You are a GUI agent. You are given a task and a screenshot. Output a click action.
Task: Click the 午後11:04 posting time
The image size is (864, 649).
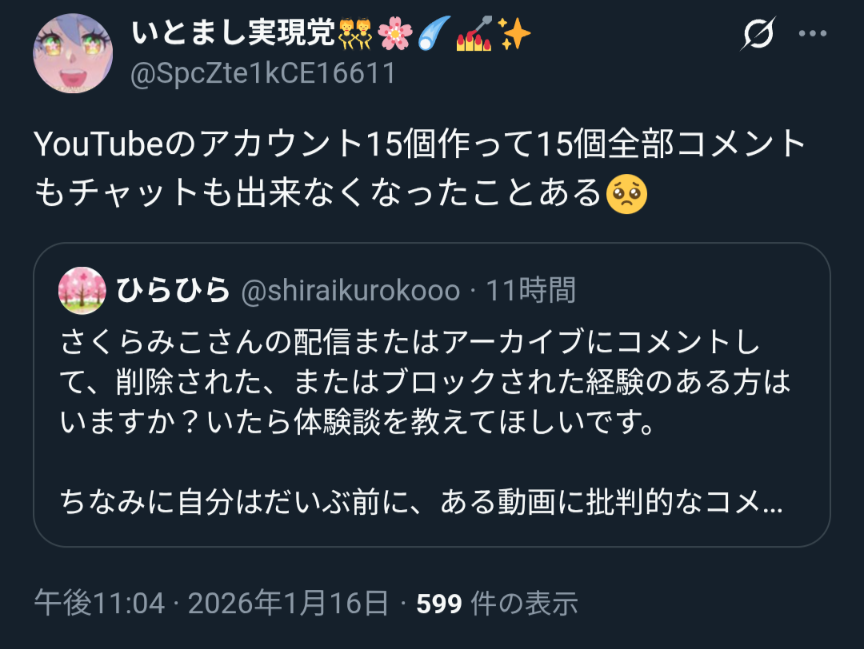coord(100,603)
